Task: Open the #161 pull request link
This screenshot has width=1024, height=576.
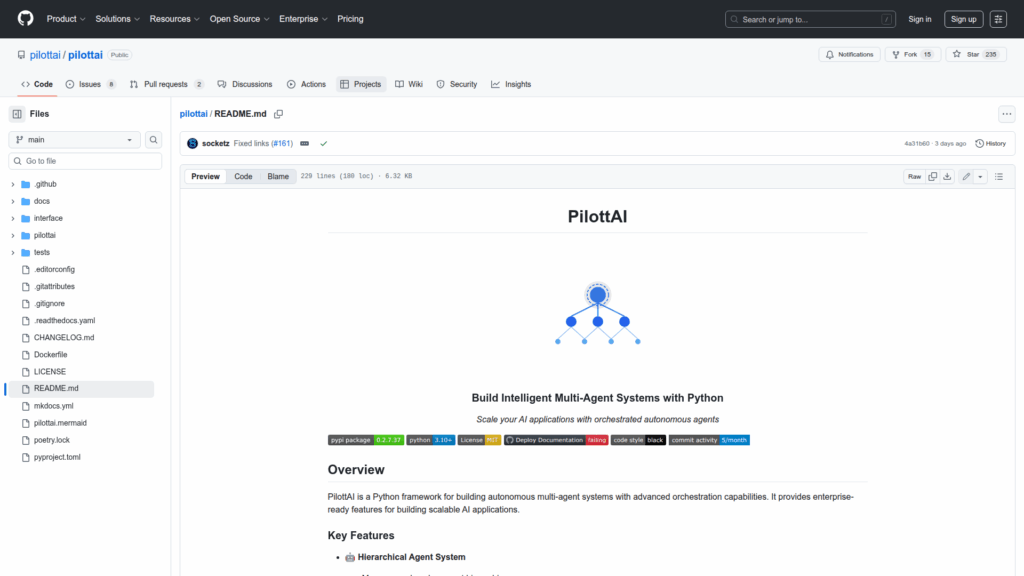Action: click(282, 144)
